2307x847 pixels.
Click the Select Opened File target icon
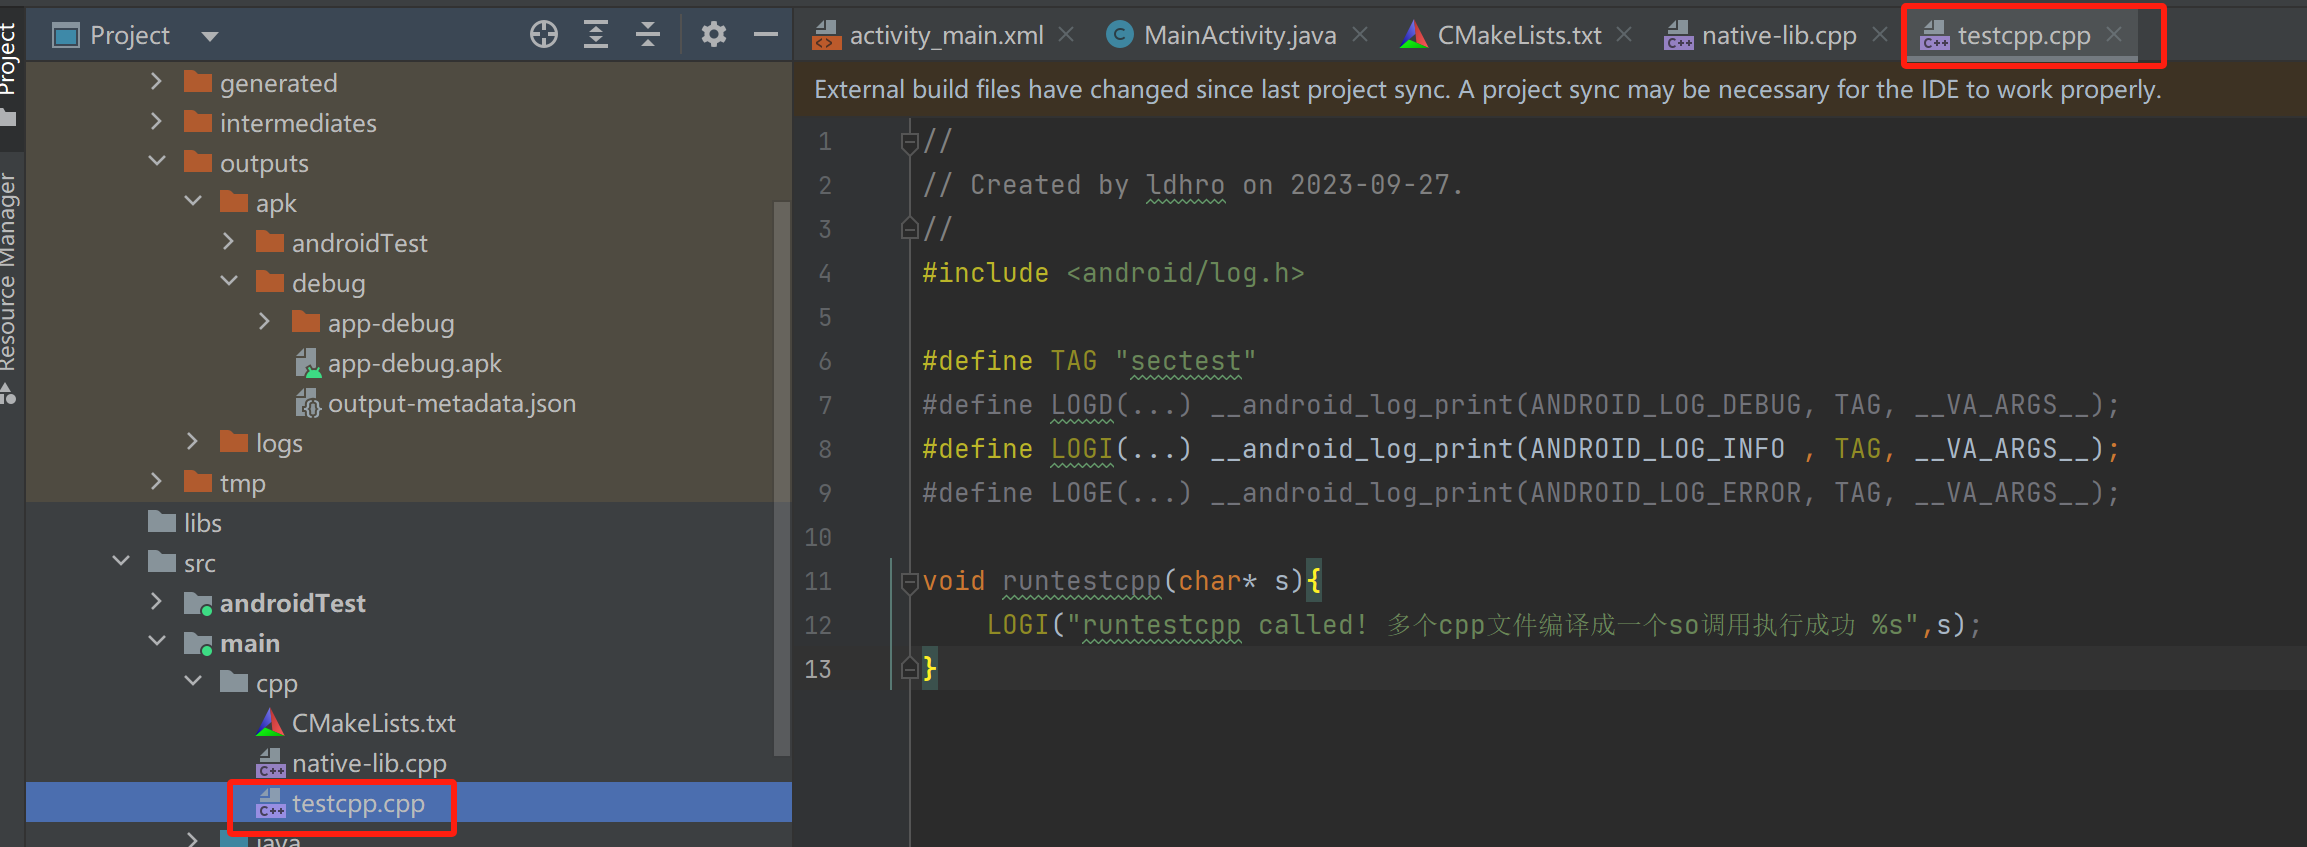pos(544,35)
